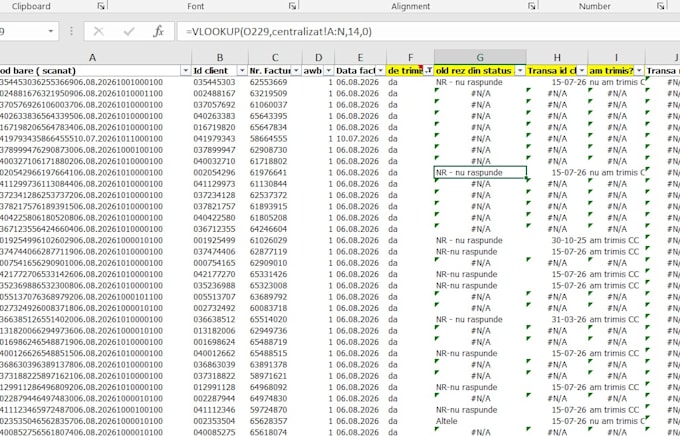Open Insert Function fx dialog
The height and width of the screenshot is (436, 680).
click(x=159, y=31)
